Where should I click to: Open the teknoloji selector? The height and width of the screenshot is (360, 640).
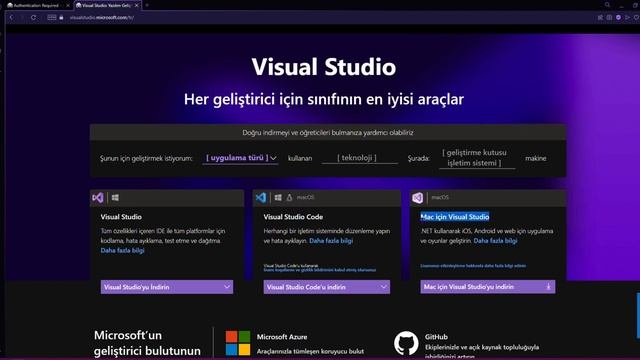[x=360, y=158]
